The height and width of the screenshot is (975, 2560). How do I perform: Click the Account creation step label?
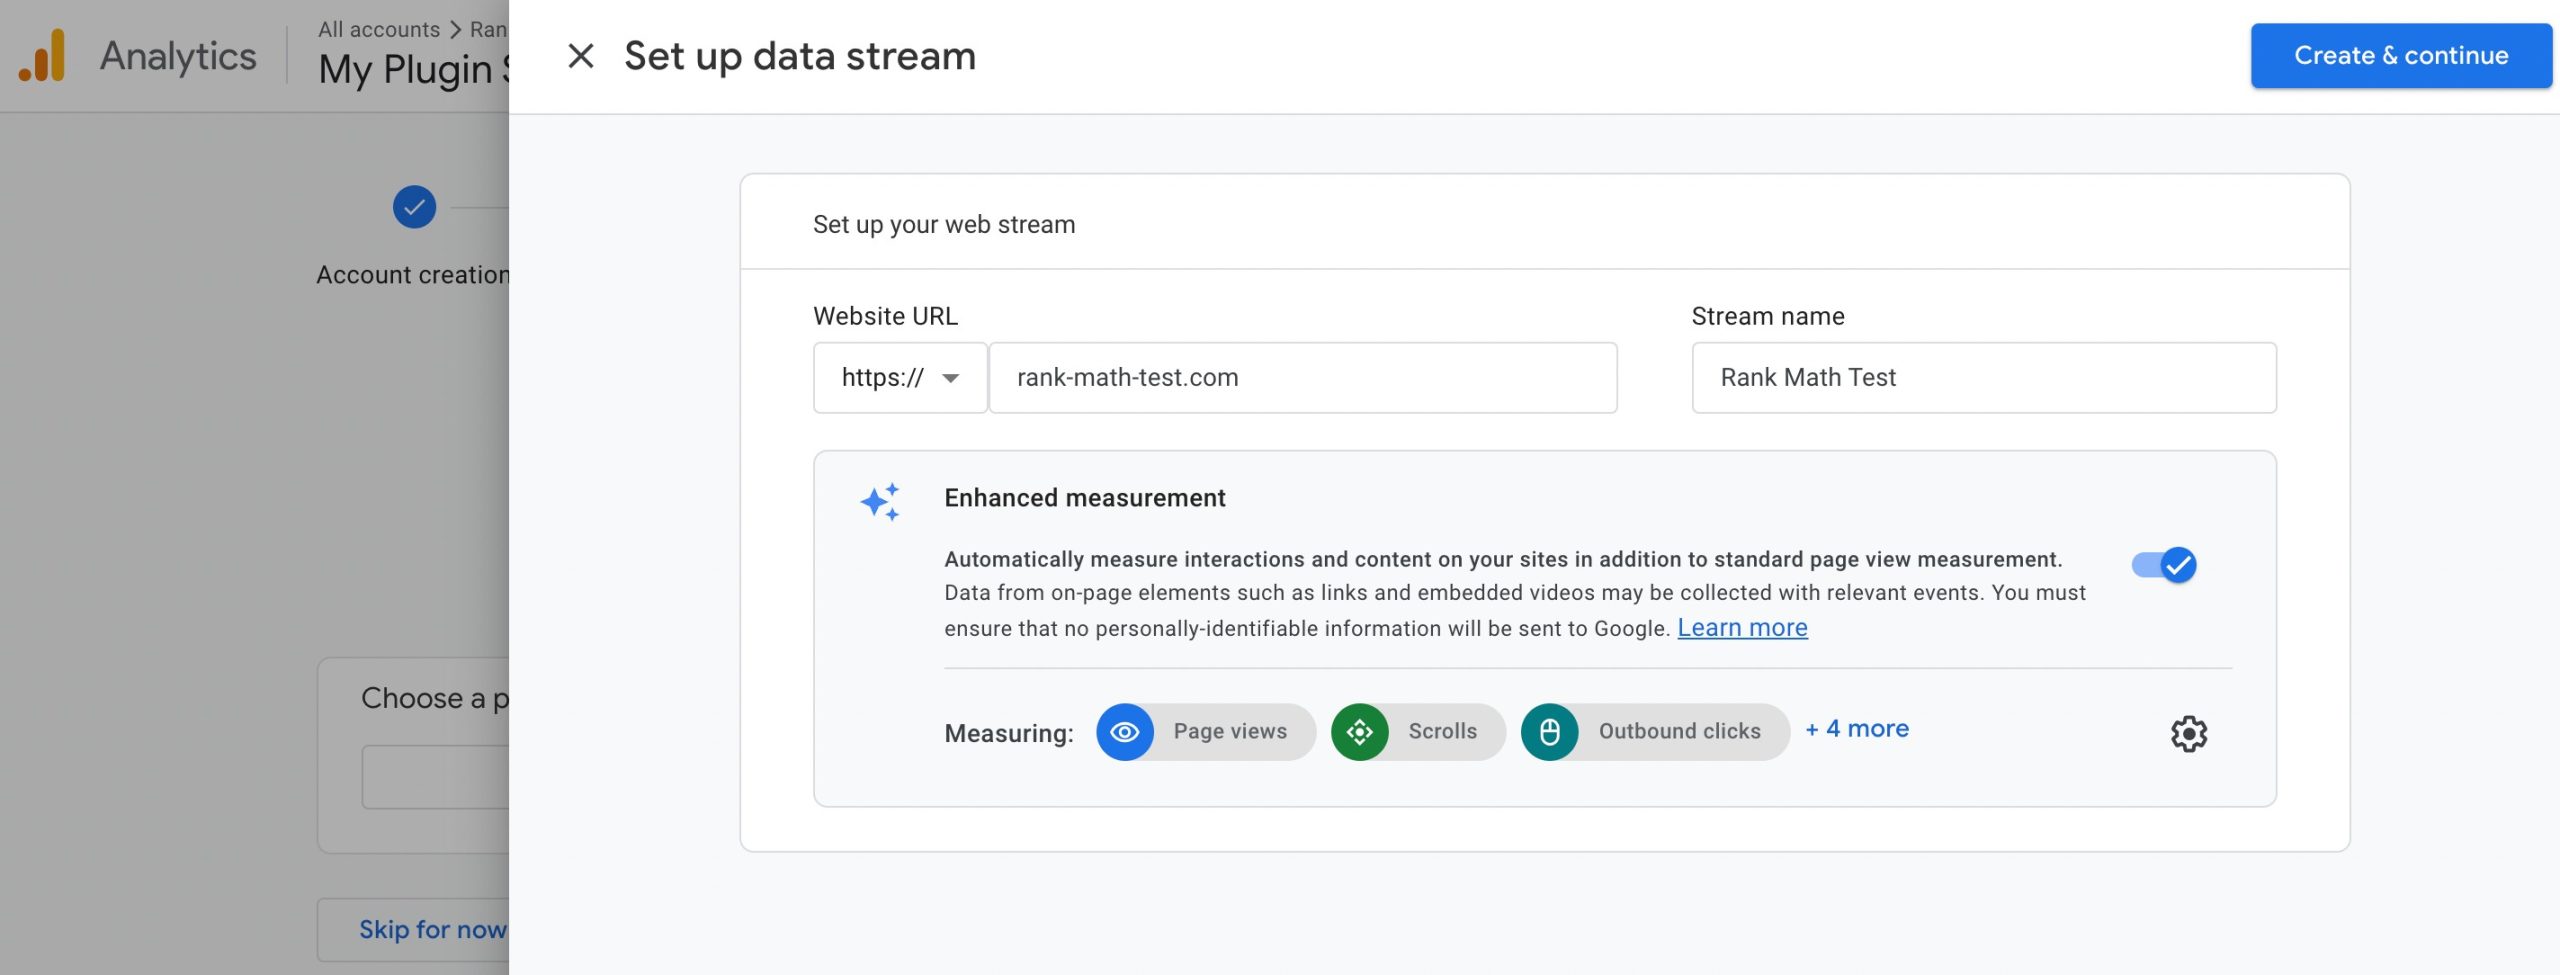click(413, 275)
